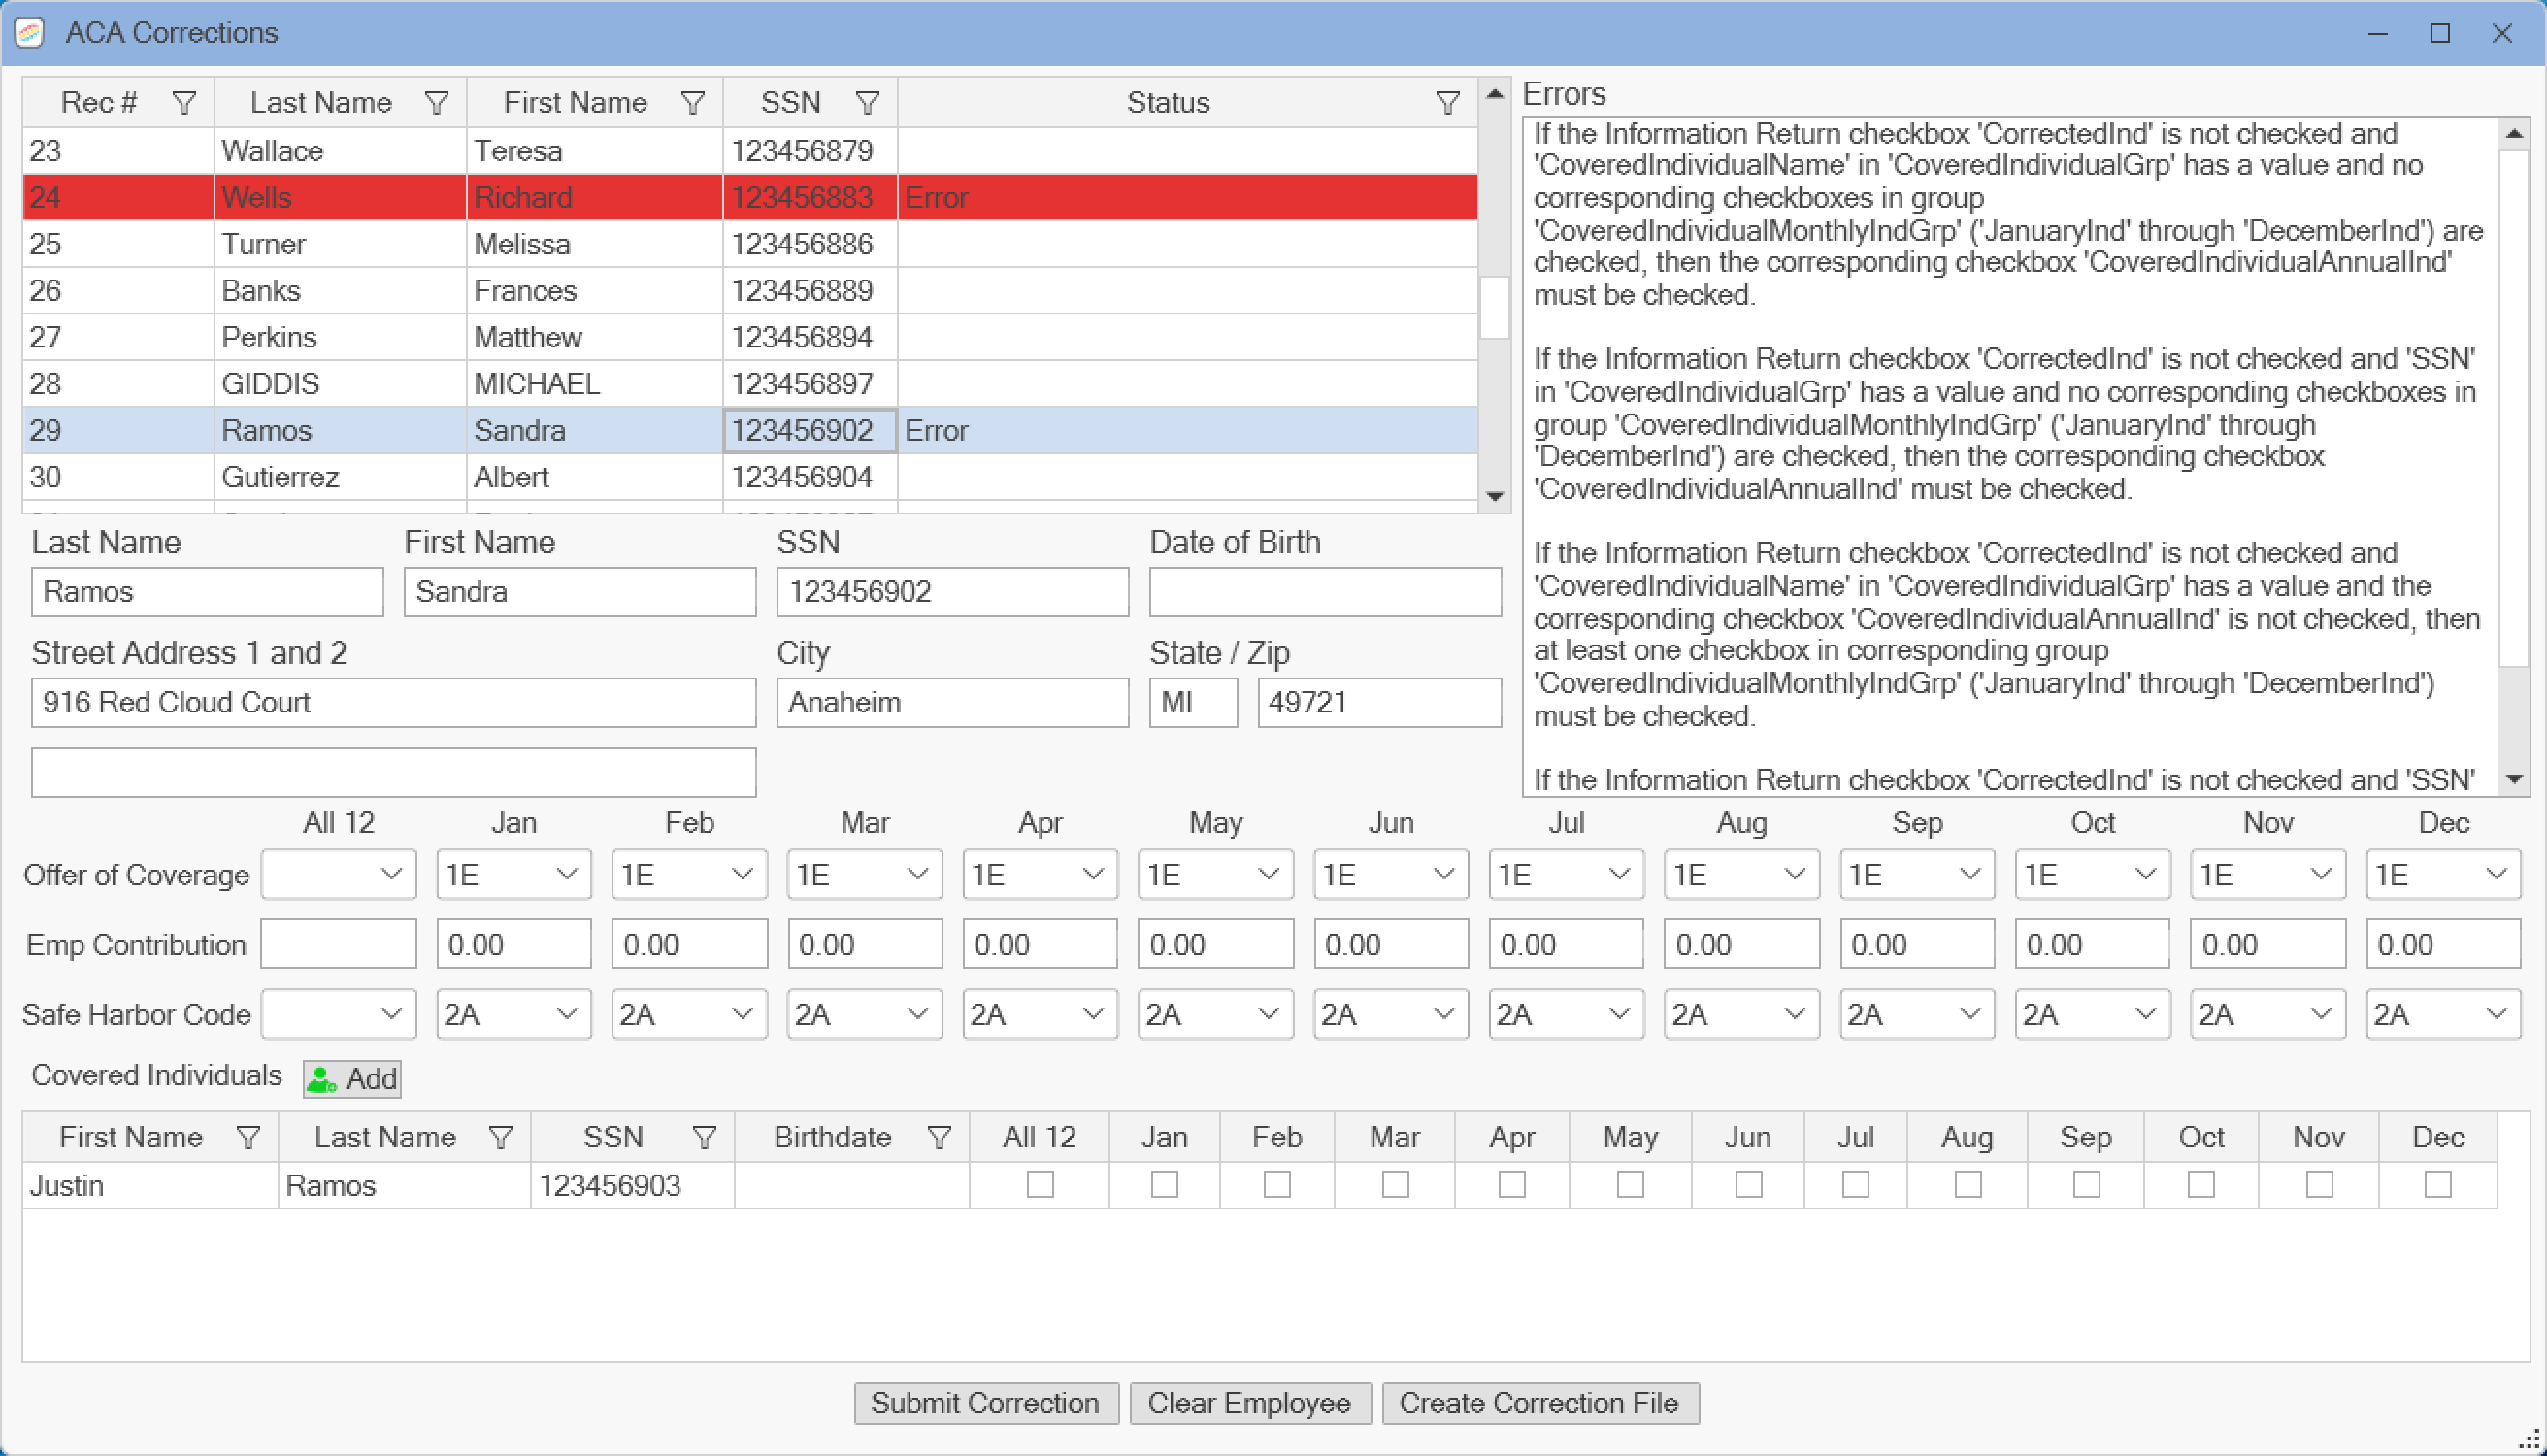
Task: Open Safe Harbor Code All 12 dropdown
Action: 339,1014
